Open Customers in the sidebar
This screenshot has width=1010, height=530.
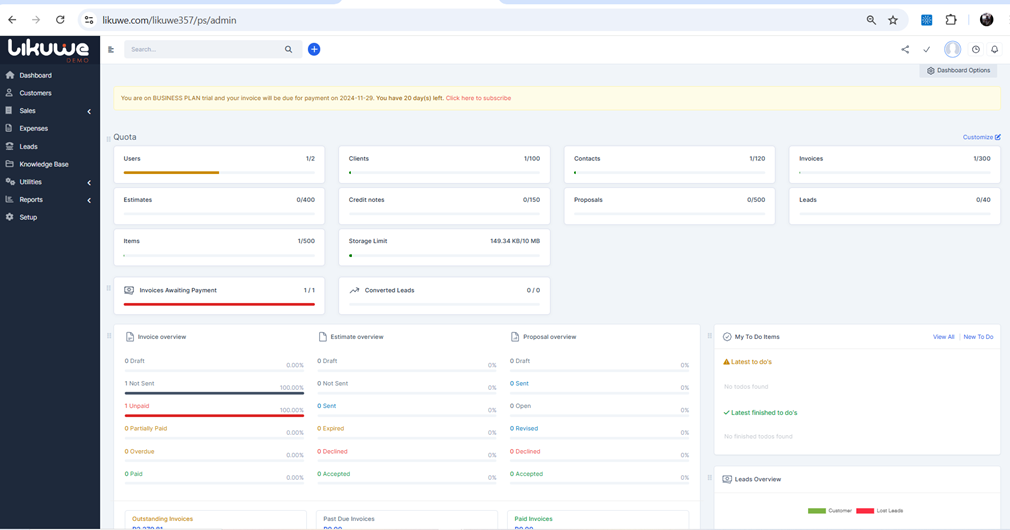pyautogui.click(x=35, y=93)
